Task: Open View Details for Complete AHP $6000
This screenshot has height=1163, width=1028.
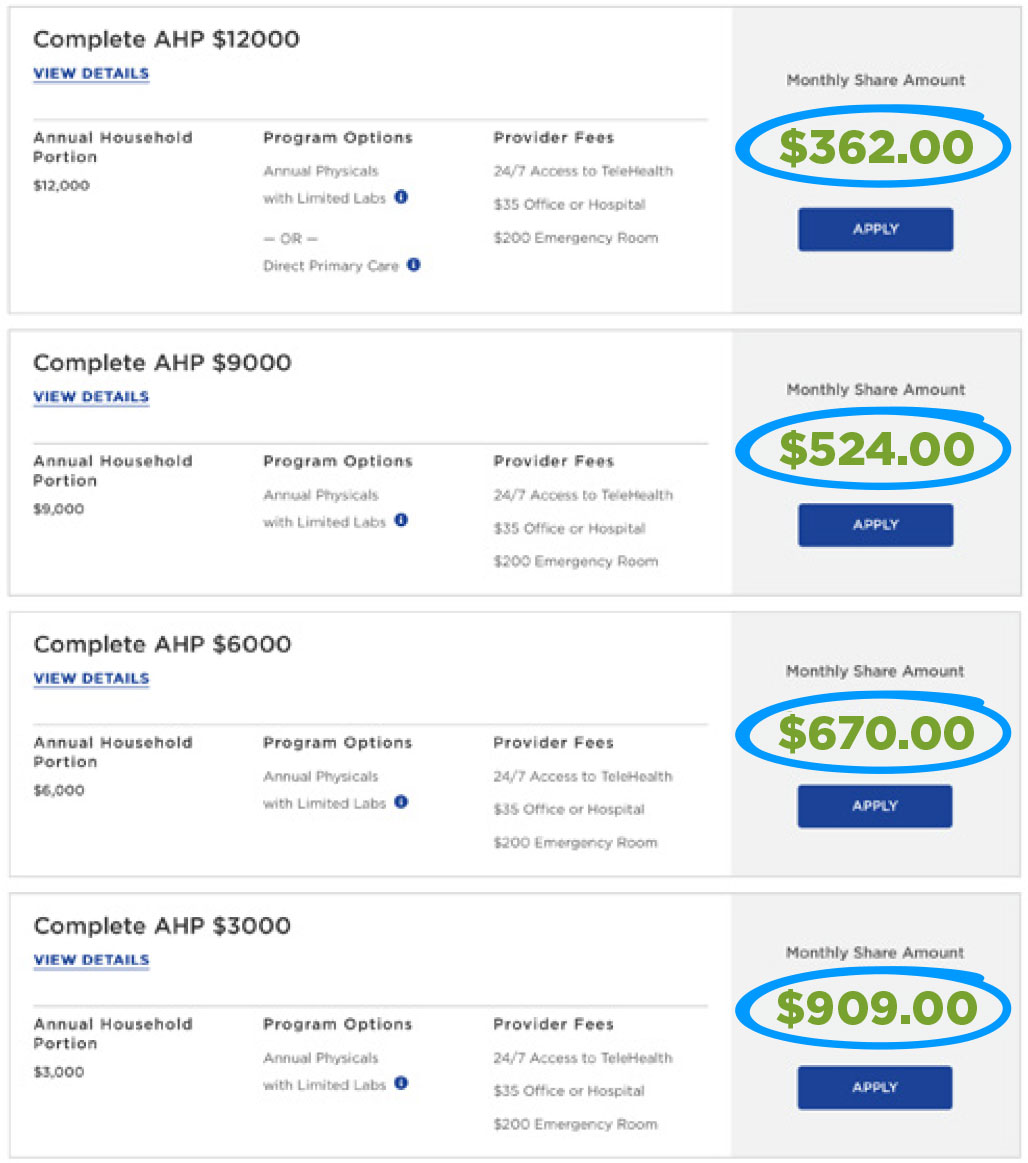Action: click(91, 679)
